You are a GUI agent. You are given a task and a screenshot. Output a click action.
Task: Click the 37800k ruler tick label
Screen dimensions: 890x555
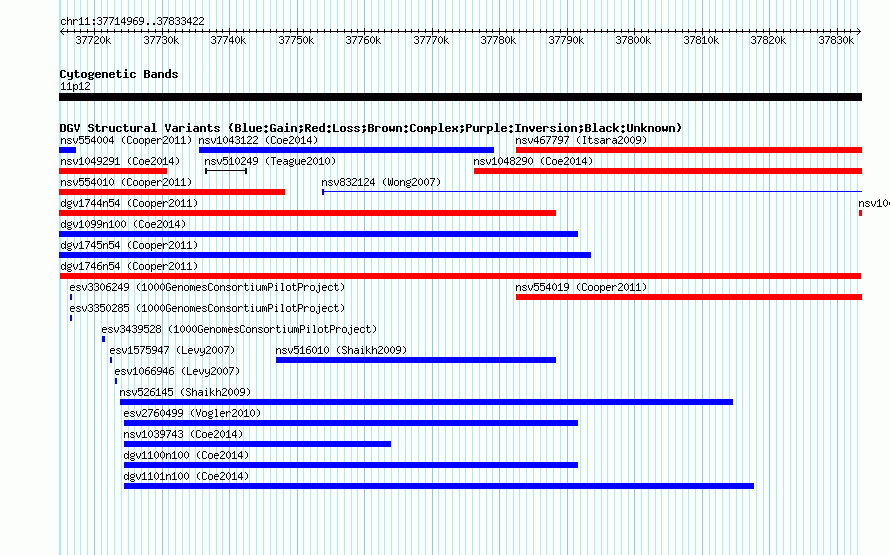(633, 40)
